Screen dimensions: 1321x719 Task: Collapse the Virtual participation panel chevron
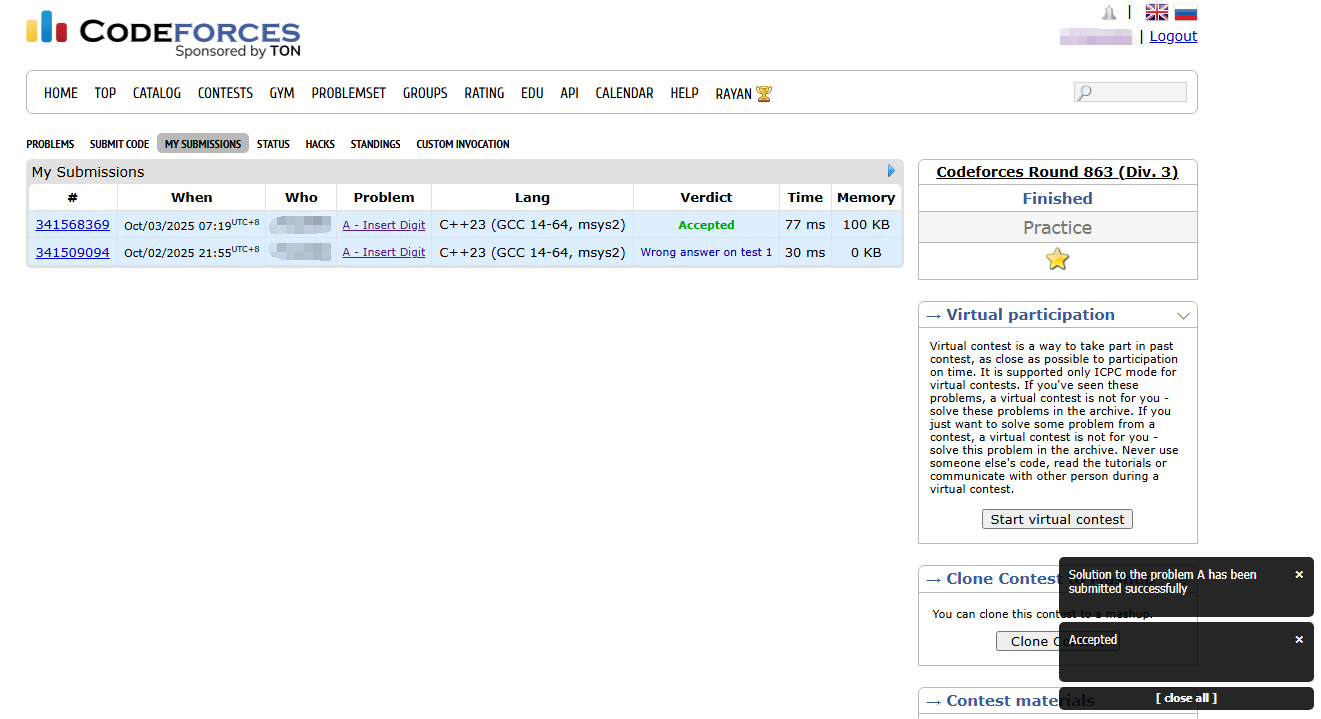pyautogui.click(x=1183, y=315)
